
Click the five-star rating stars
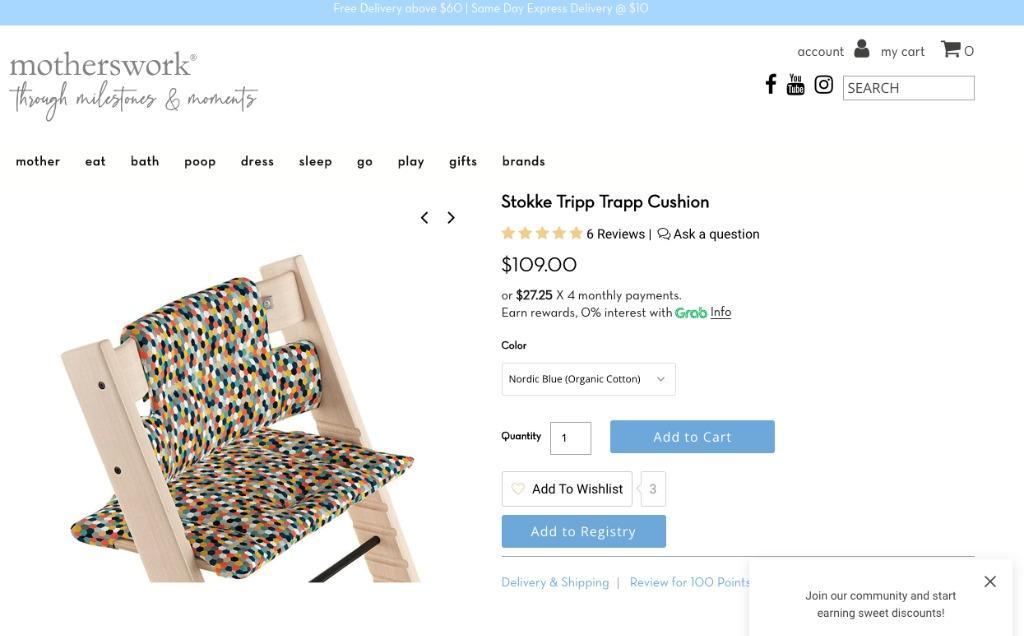541,233
